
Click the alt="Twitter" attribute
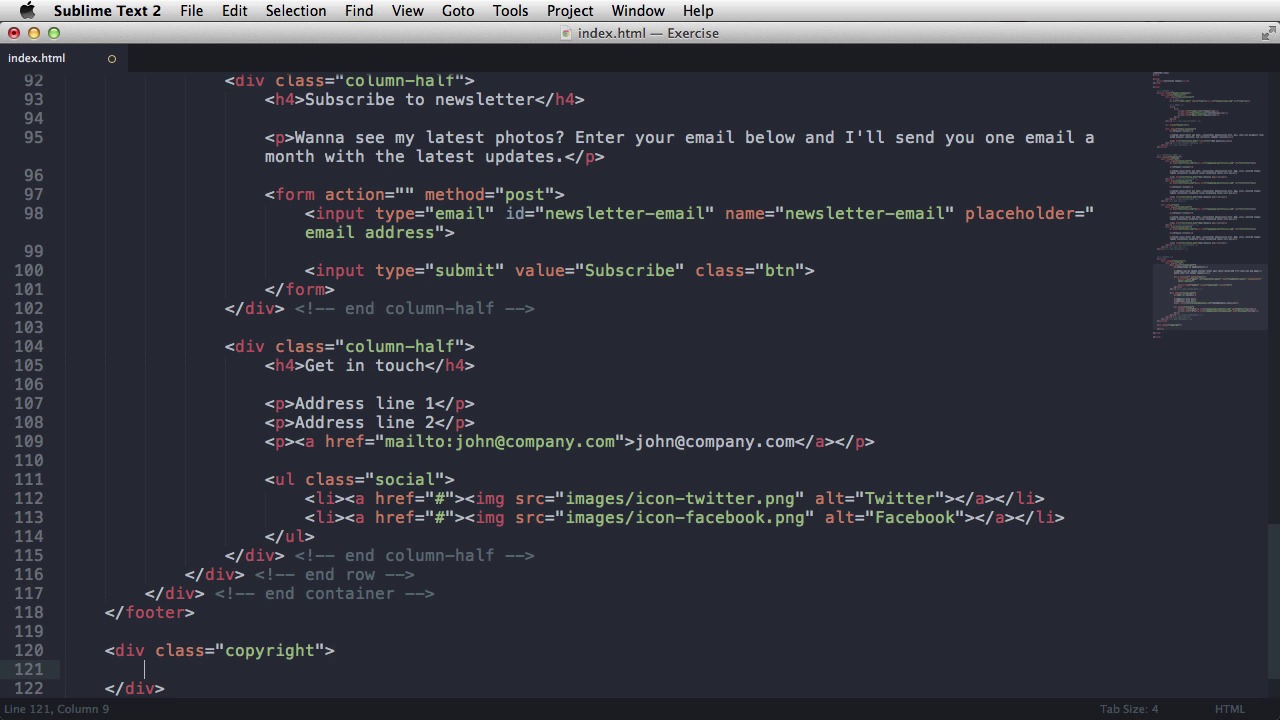click(880, 498)
